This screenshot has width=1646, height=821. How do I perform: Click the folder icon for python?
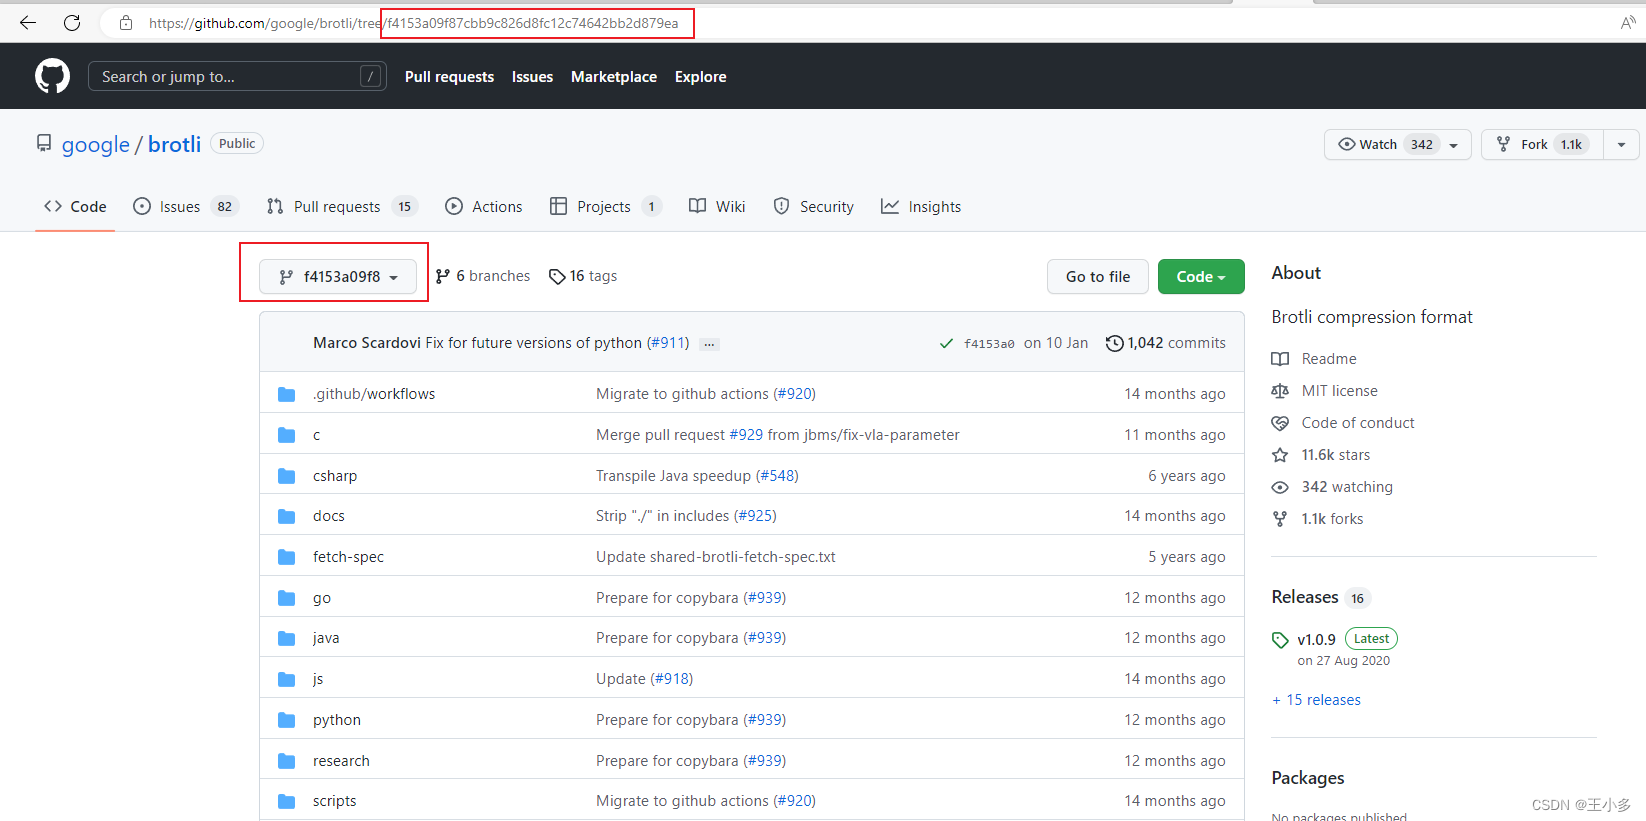[287, 720]
